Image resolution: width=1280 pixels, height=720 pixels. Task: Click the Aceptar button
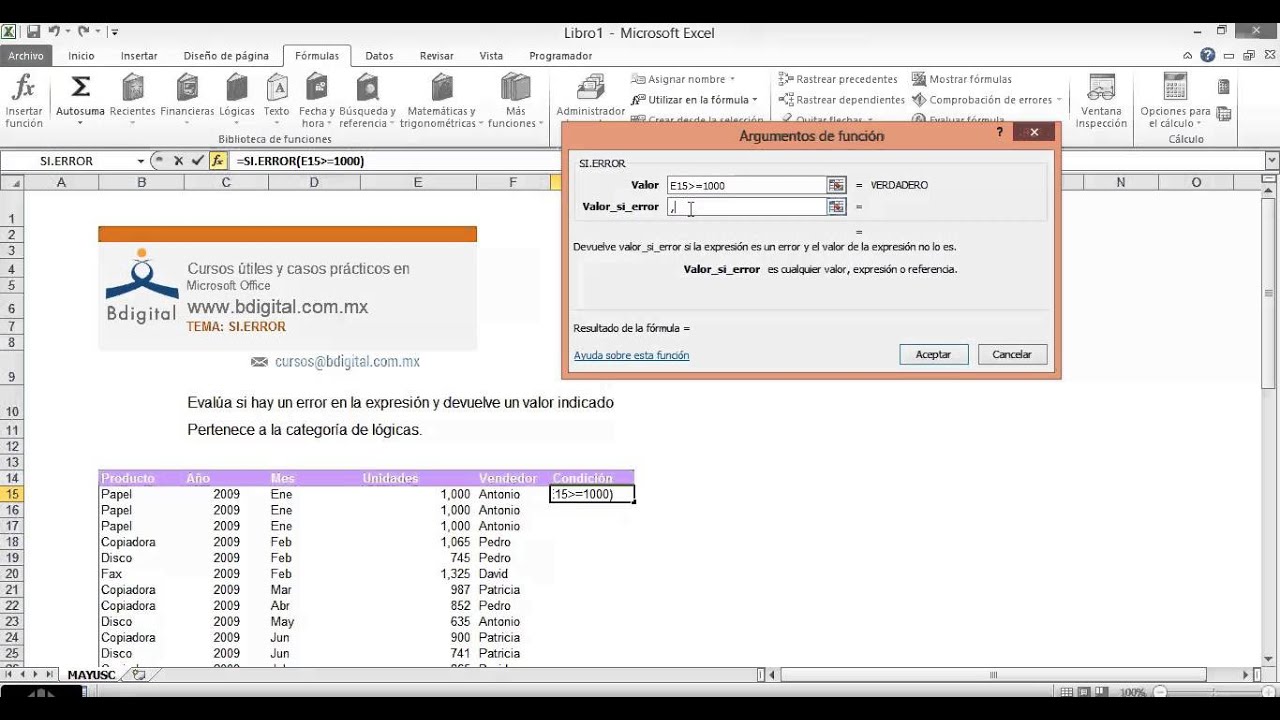coord(933,354)
